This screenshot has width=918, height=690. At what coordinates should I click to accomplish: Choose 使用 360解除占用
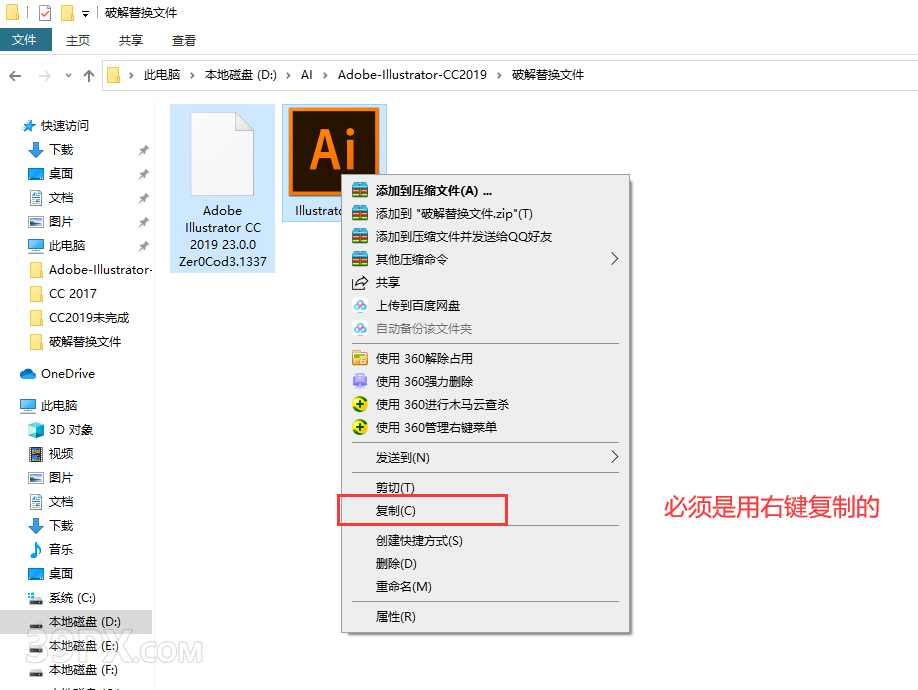pos(485,358)
